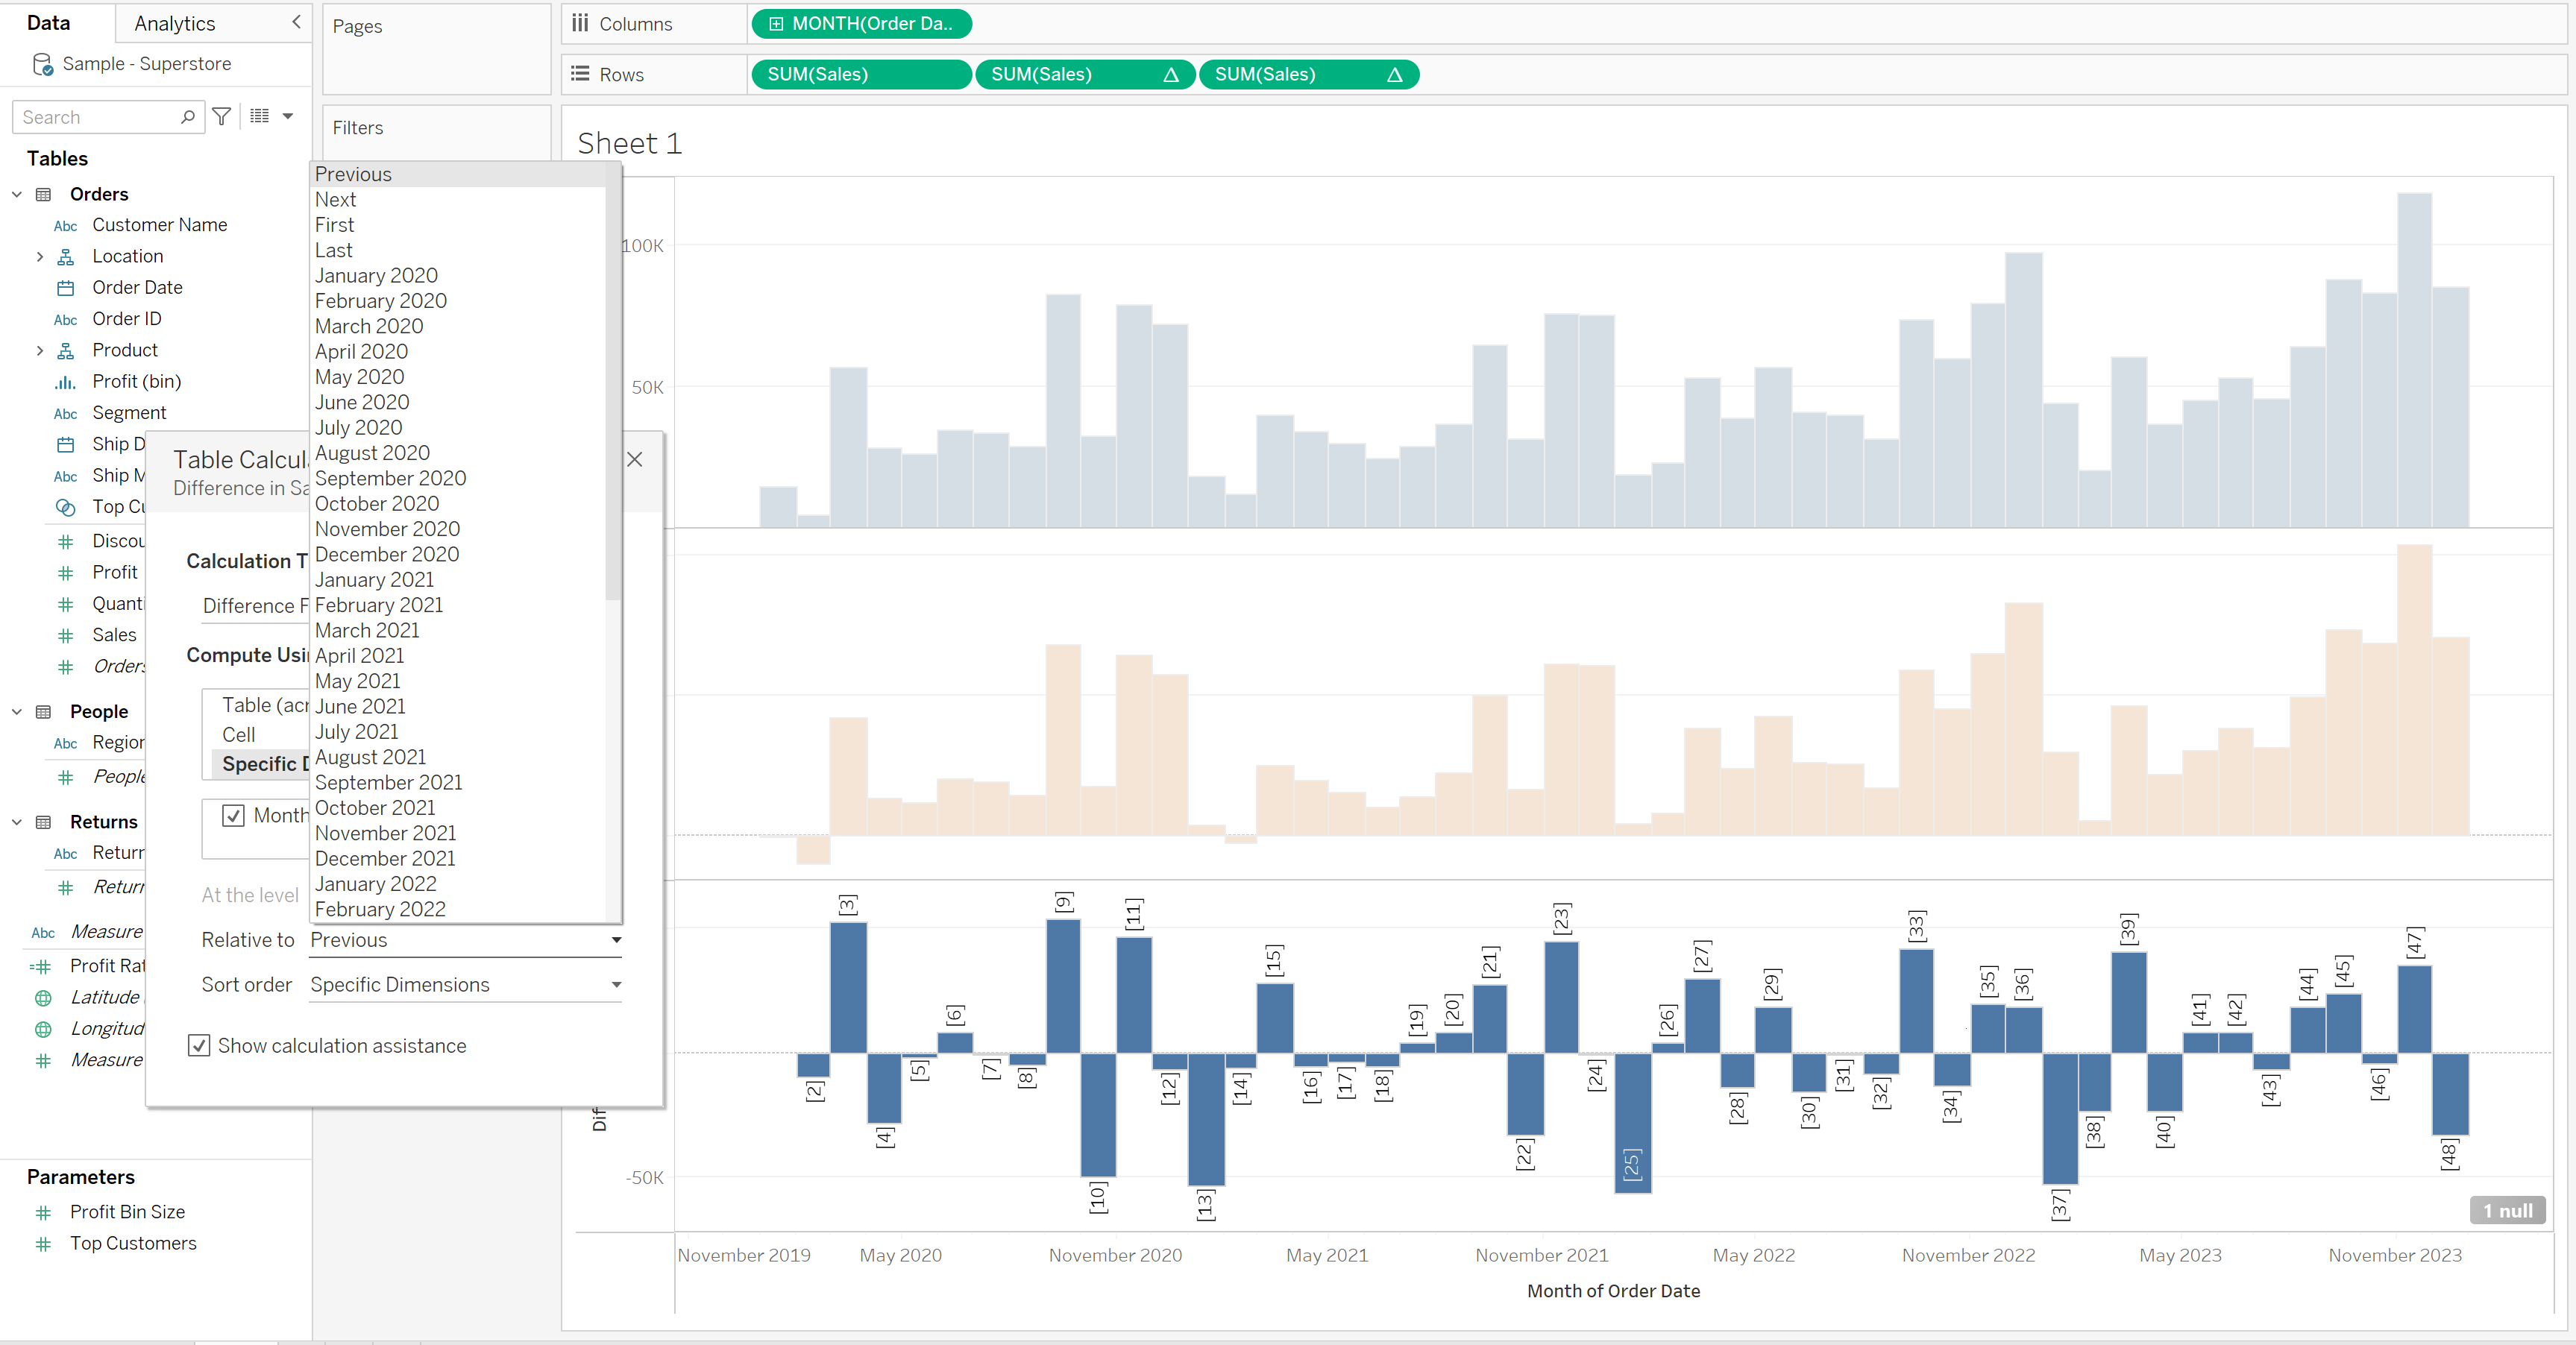Close the Table Calculation dialog
Viewport: 2576px width, 1345px height.
point(634,459)
